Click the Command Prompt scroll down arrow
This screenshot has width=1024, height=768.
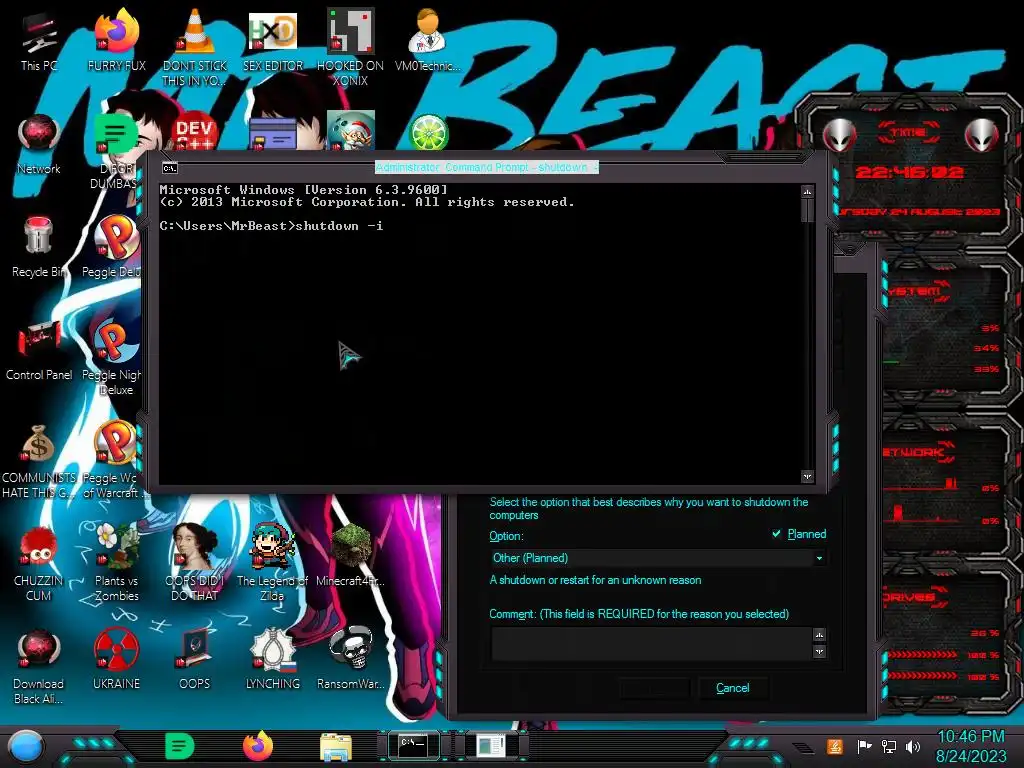coord(808,477)
